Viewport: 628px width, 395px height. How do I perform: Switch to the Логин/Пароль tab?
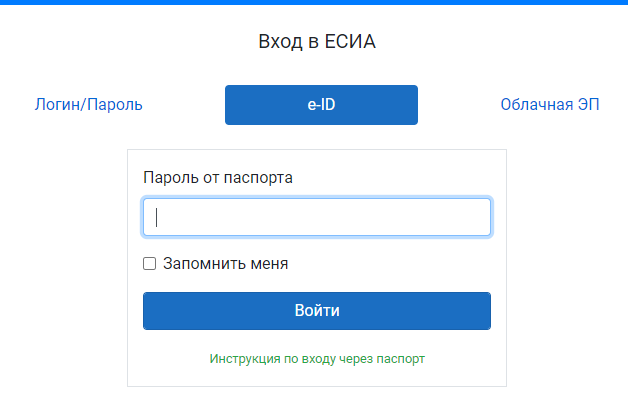coord(89,105)
